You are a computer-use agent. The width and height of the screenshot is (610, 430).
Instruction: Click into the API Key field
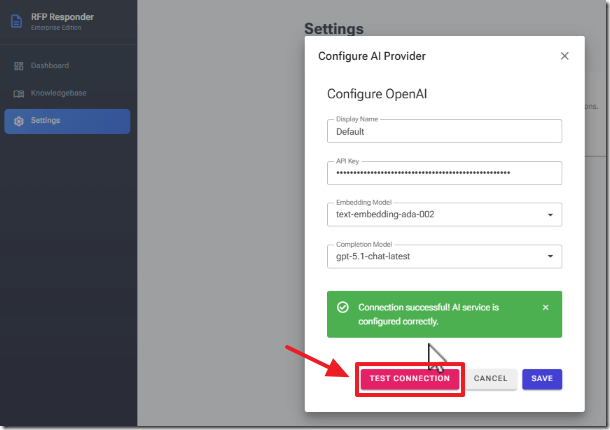coord(444,173)
